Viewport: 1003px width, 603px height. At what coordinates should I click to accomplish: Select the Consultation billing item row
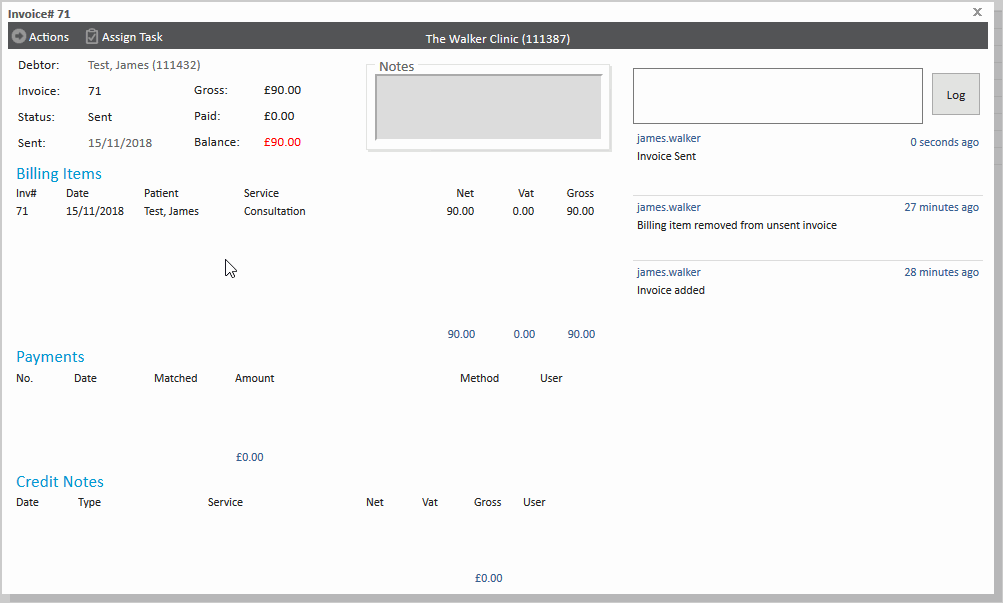pyautogui.click(x=274, y=211)
